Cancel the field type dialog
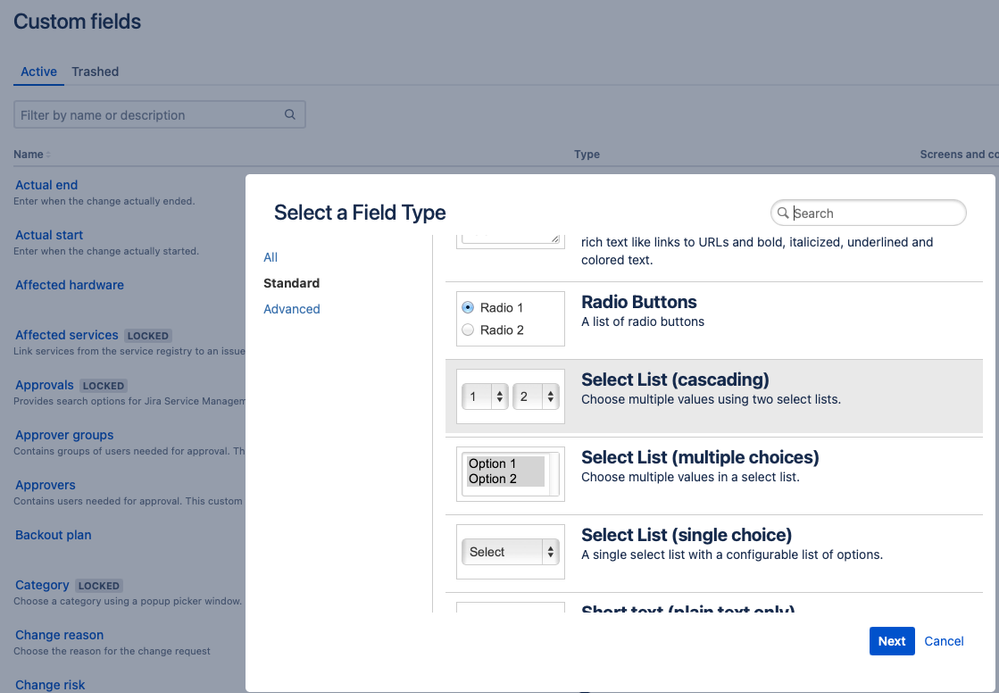The width and height of the screenshot is (999, 693). pos(944,641)
